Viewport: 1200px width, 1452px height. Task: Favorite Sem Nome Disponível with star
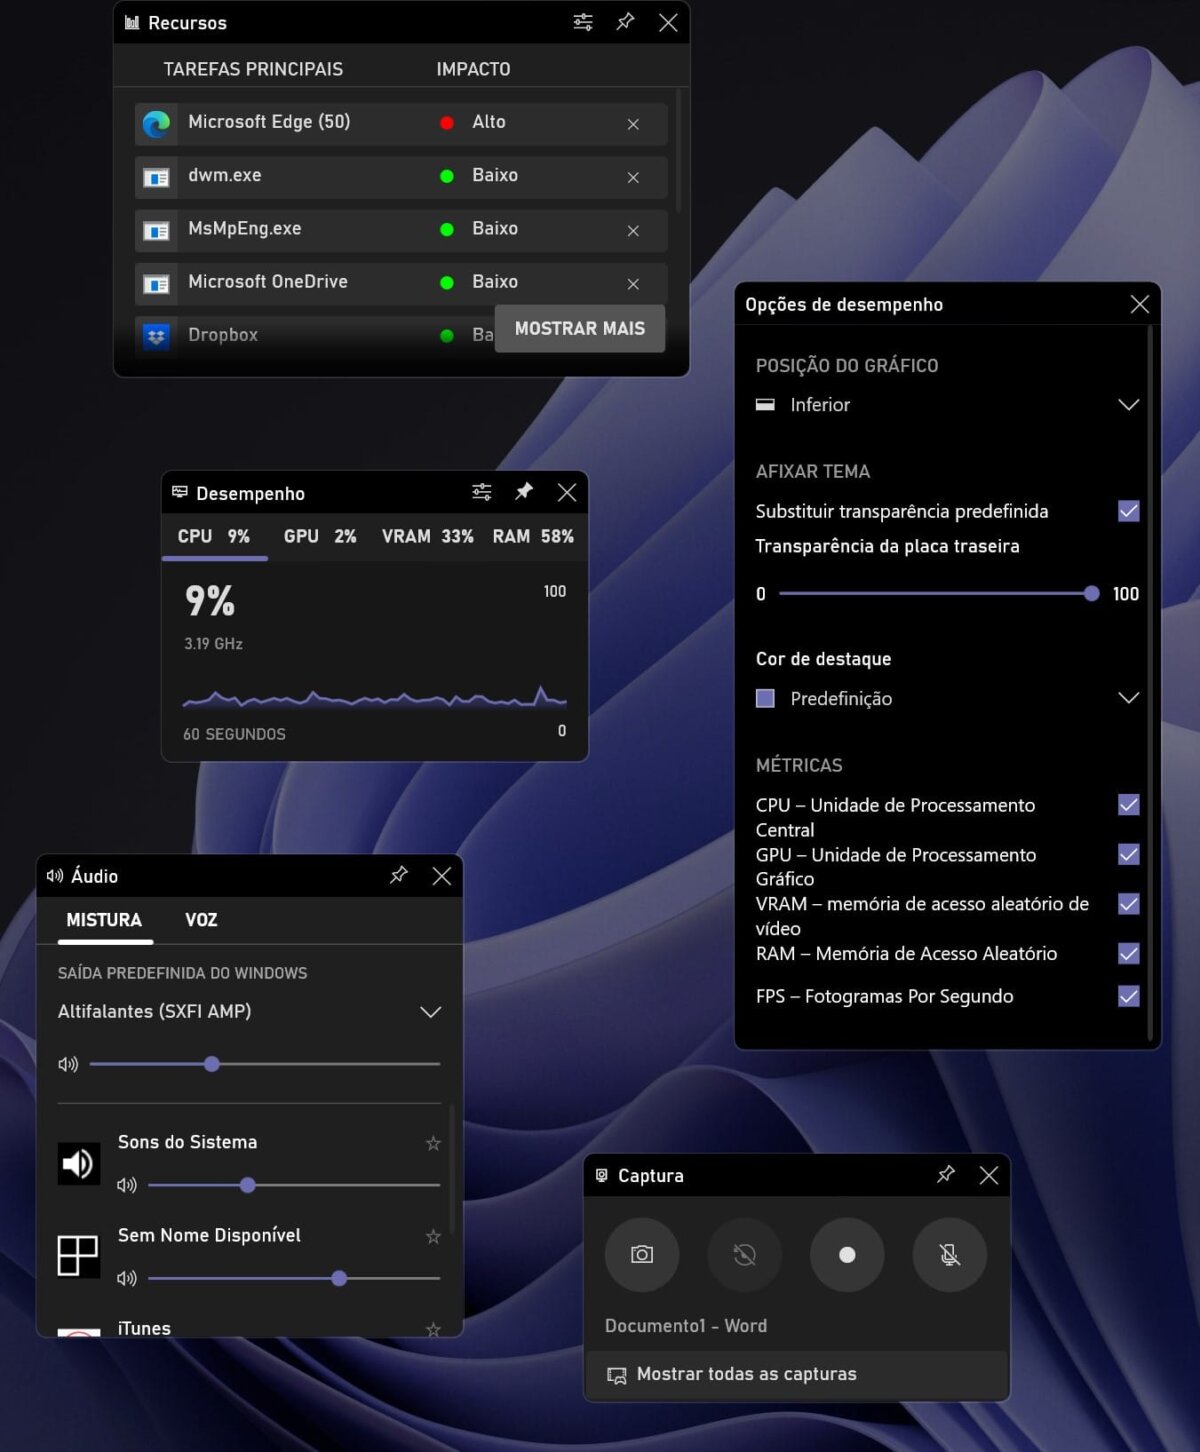tap(433, 1237)
